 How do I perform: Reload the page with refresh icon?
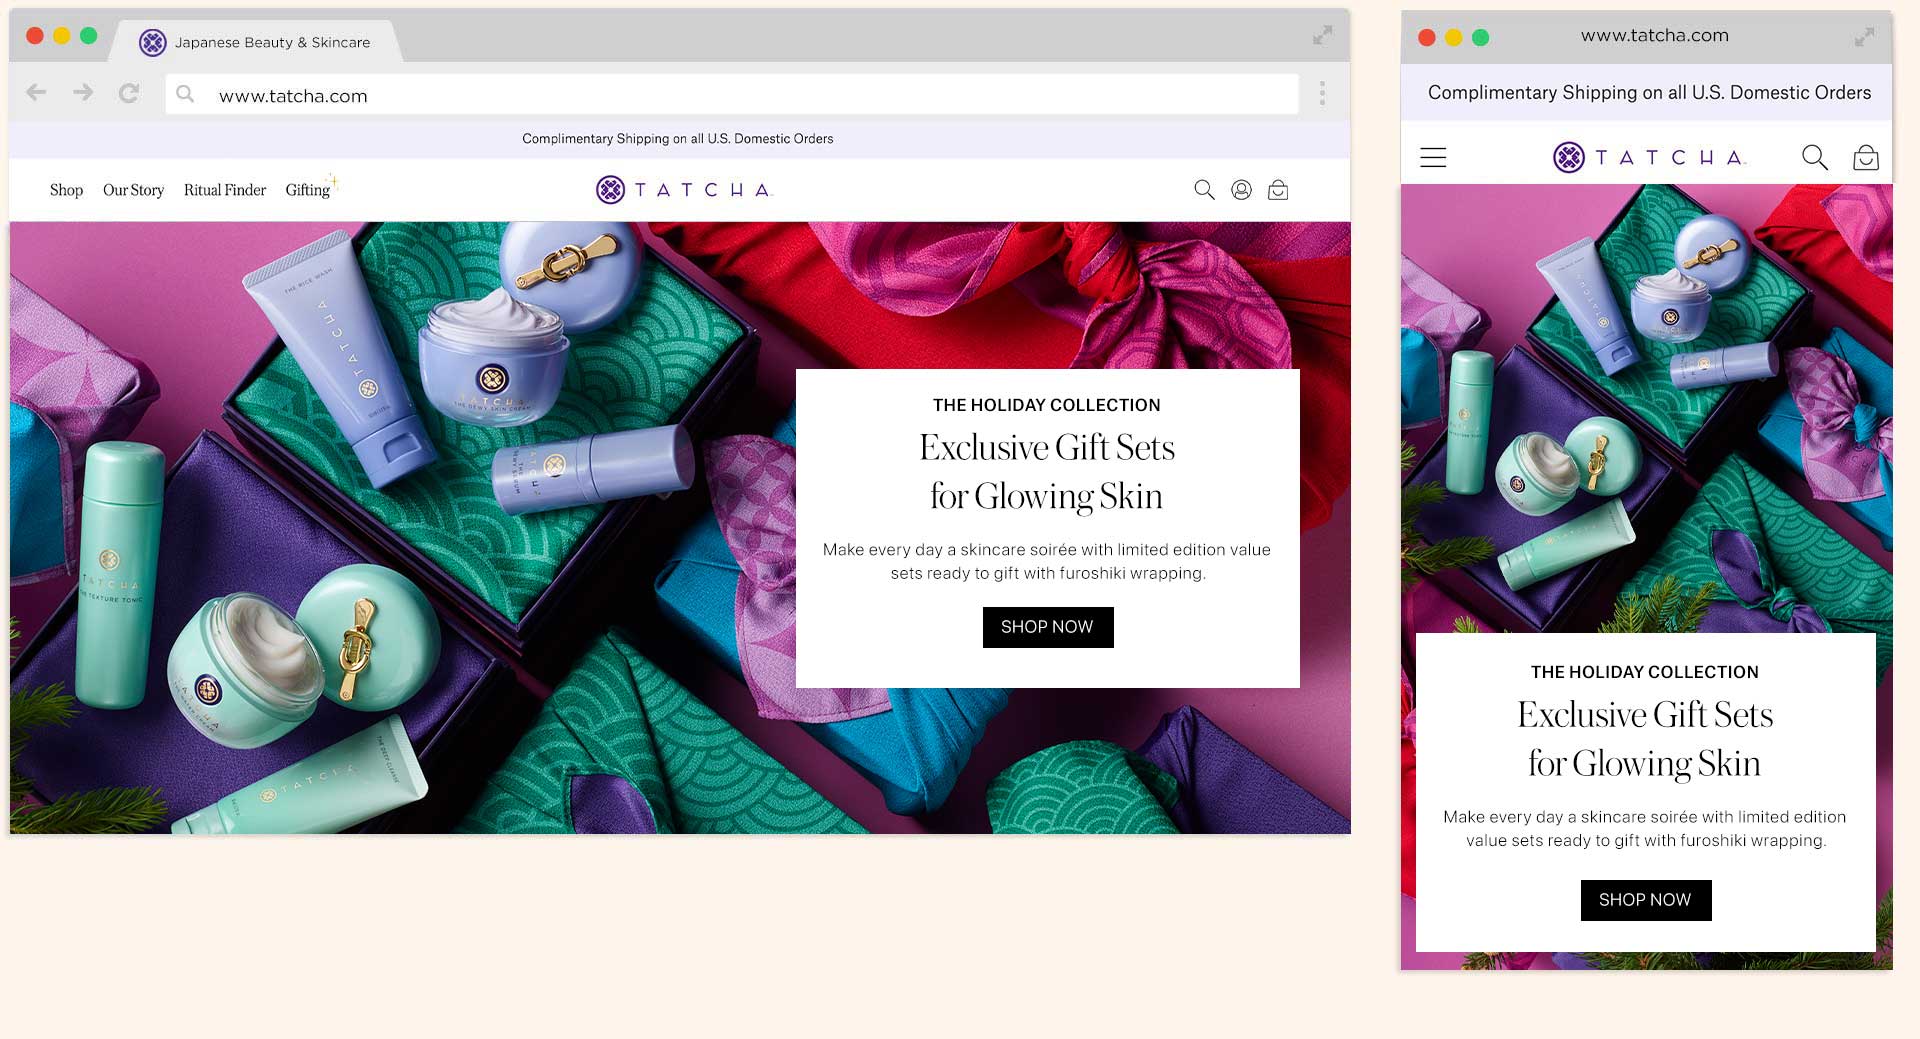[129, 93]
